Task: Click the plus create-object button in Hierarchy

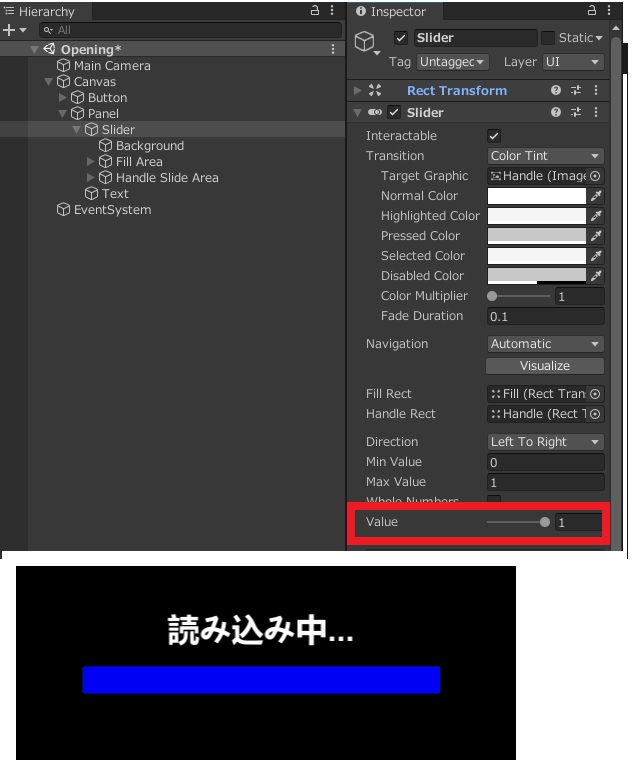Action: [9, 30]
